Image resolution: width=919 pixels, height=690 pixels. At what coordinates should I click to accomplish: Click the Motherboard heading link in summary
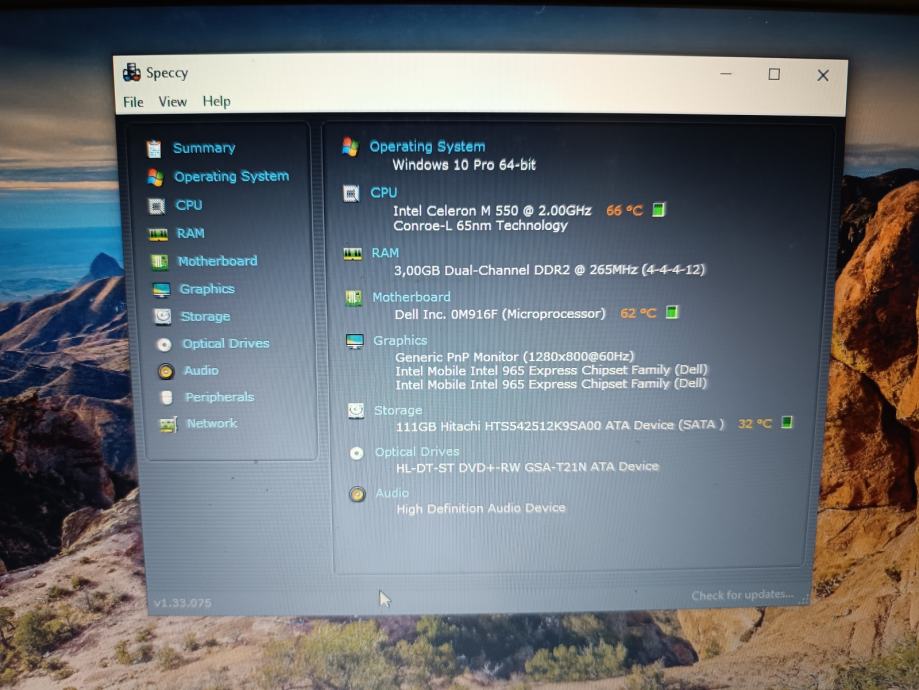(411, 297)
